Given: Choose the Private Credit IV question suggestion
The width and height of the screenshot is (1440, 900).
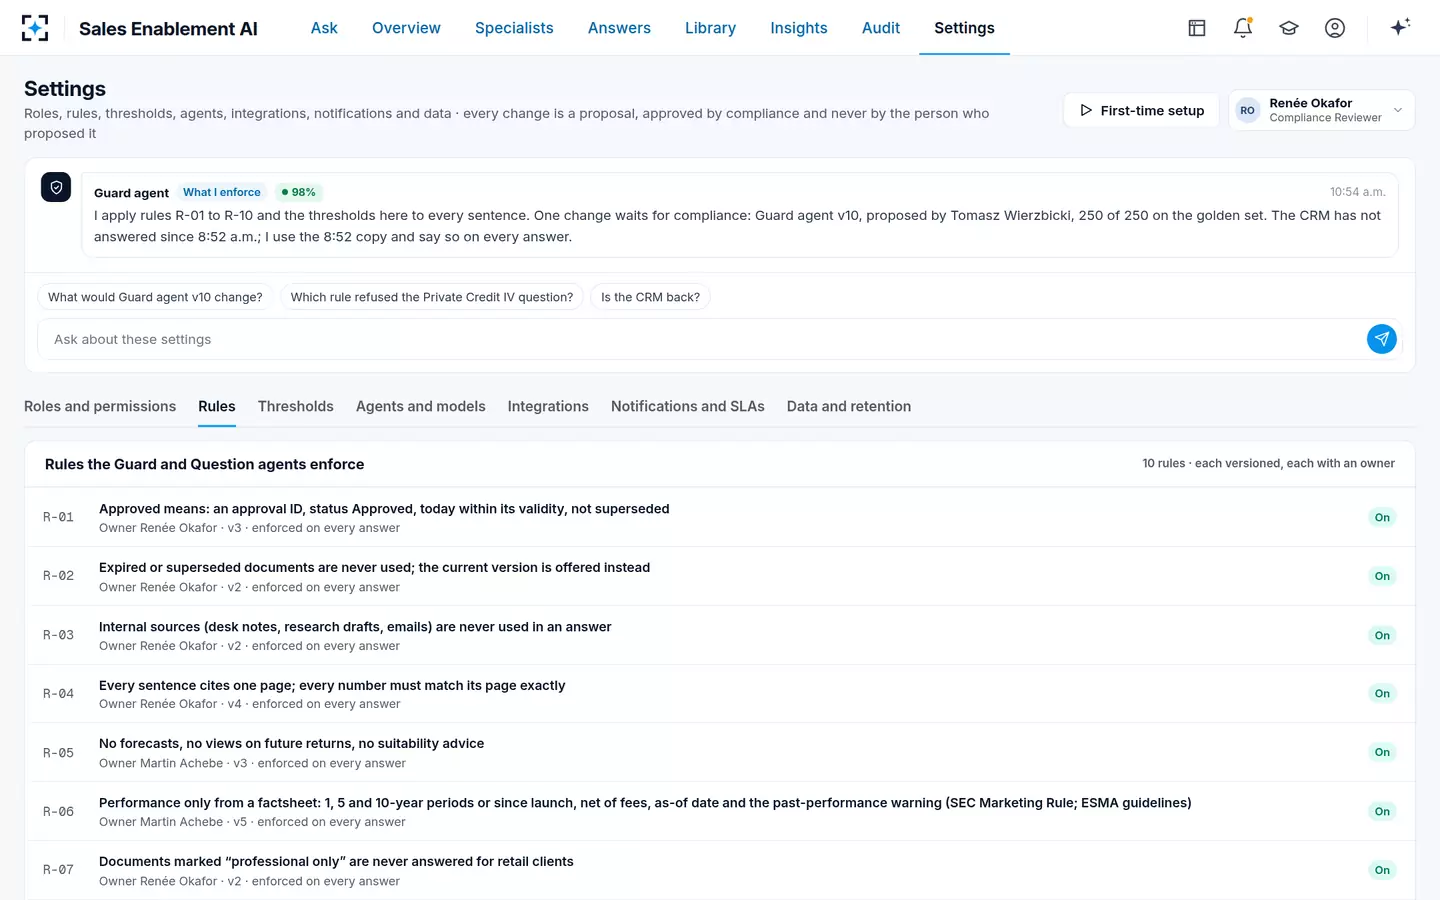Looking at the screenshot, I should pyautogui.click(x=432, y=297).
